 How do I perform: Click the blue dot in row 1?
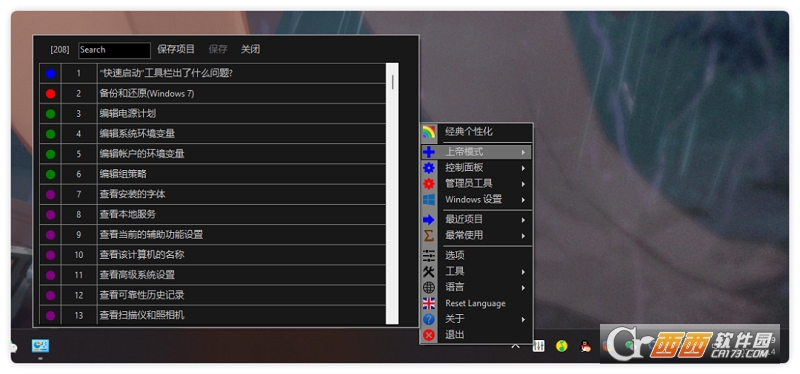[x=51, y=73]
